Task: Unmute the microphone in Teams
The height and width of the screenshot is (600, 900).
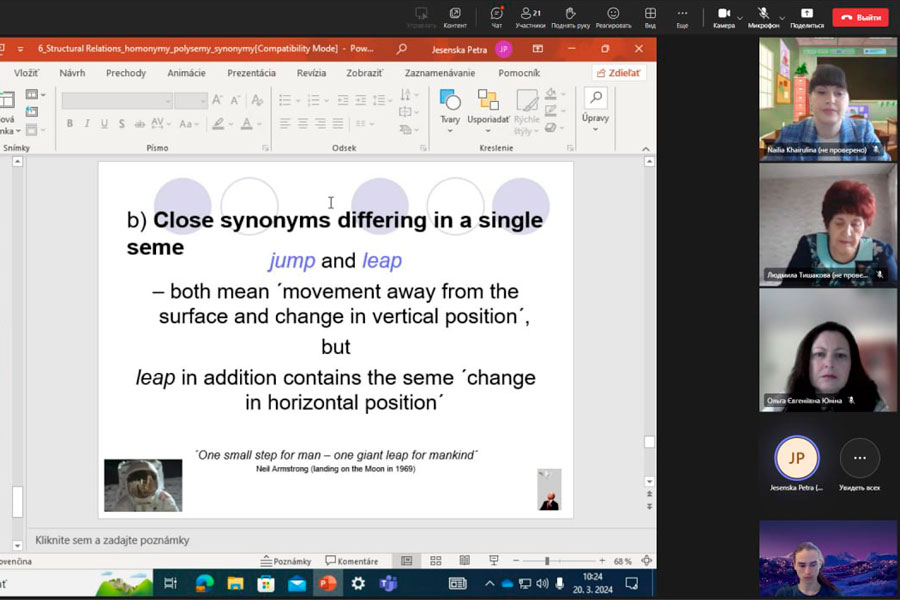Action: coord(762,16)
